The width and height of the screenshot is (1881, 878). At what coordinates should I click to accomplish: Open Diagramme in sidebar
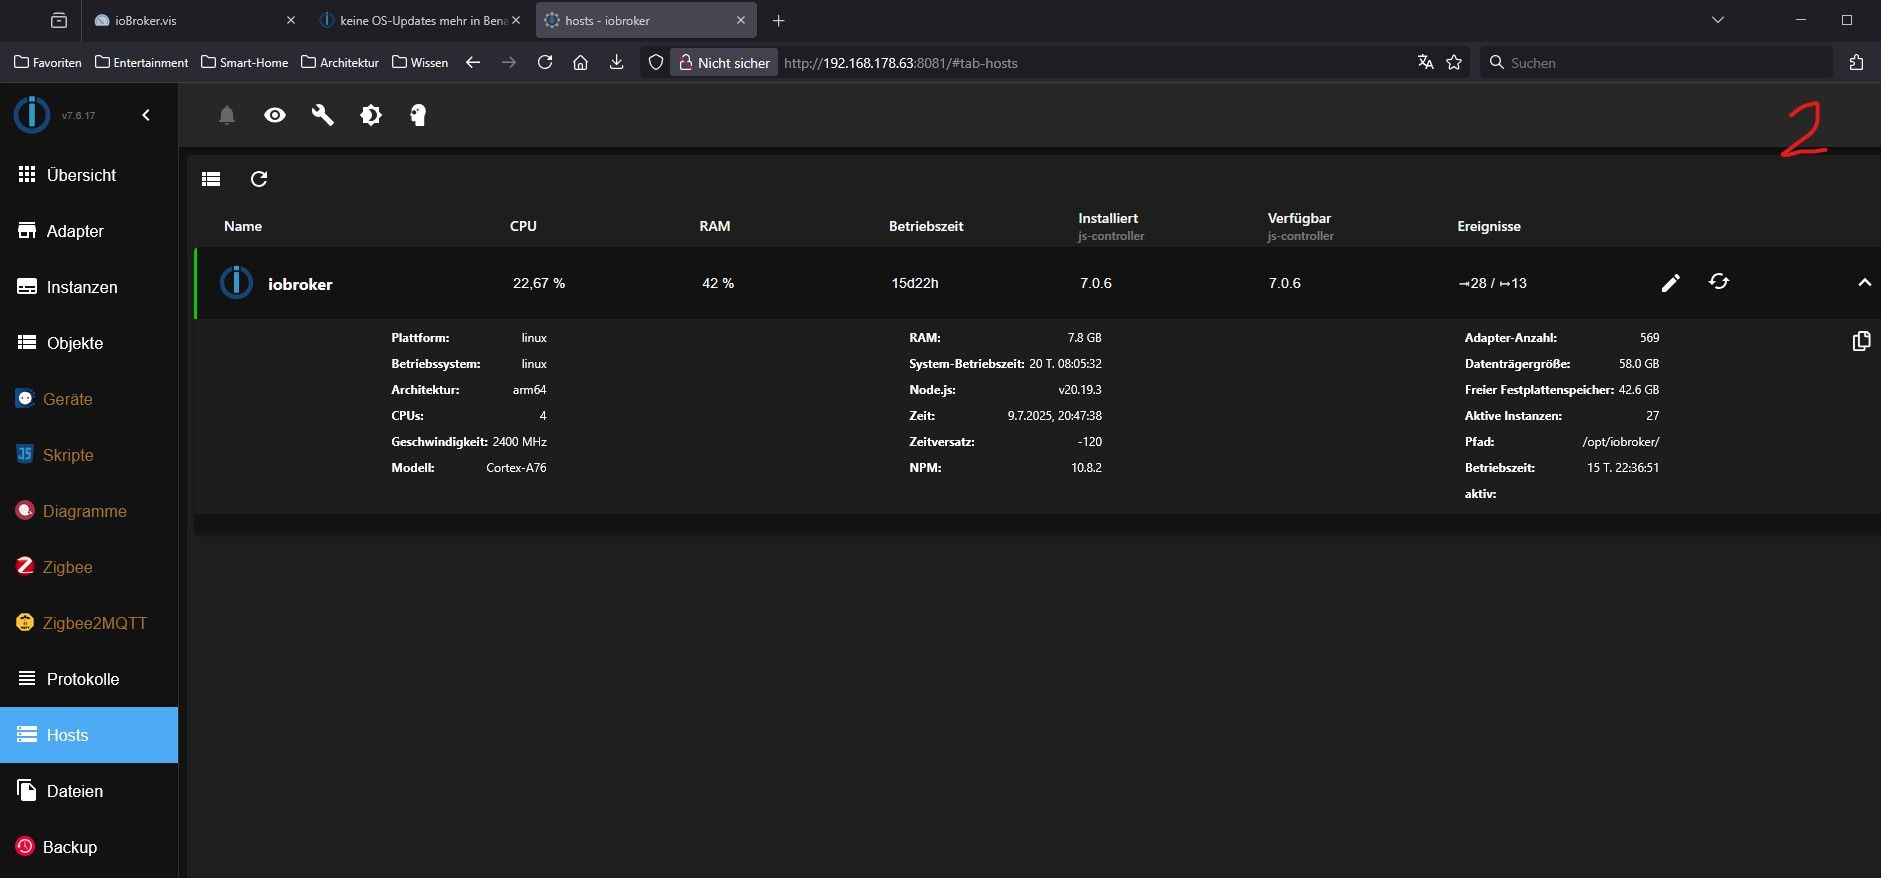pyautogui.click(x=89, y=511)
